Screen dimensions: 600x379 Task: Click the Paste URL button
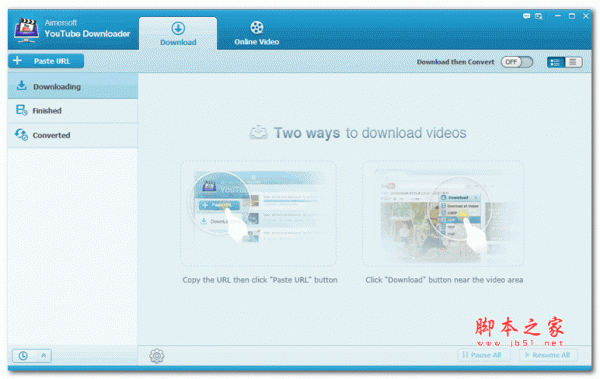pyautogui.click(x=46, y=61)
